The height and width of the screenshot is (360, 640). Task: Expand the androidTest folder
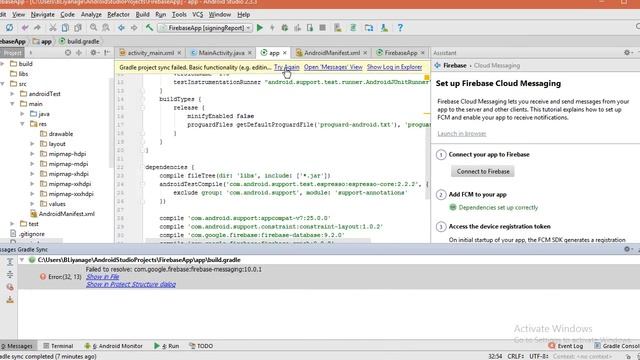[x=12, y=94]
